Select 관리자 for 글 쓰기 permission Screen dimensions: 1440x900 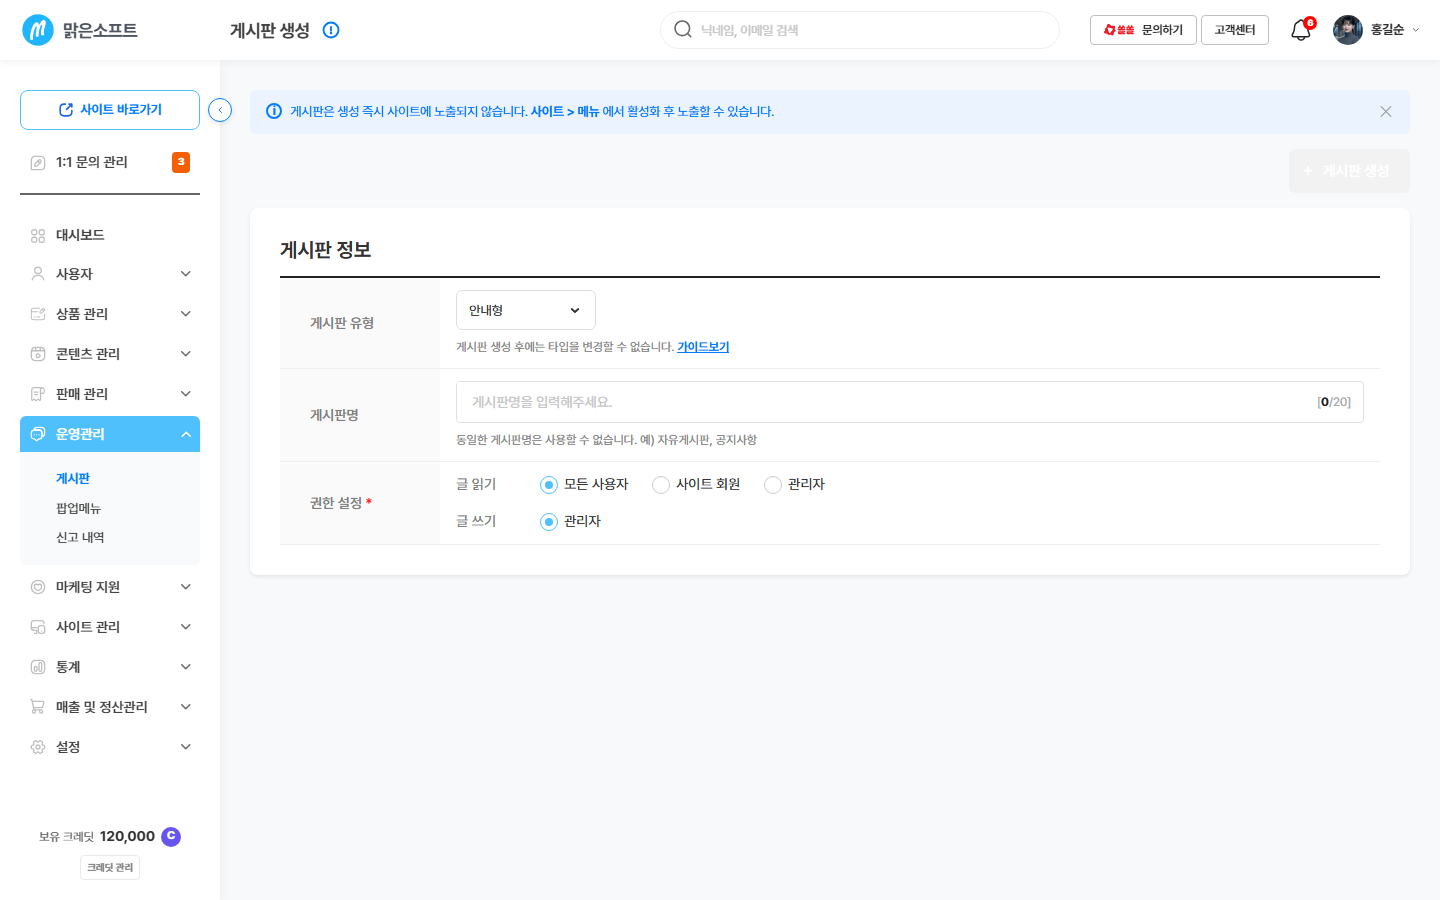pyautogui.click(x=549, y=522)
